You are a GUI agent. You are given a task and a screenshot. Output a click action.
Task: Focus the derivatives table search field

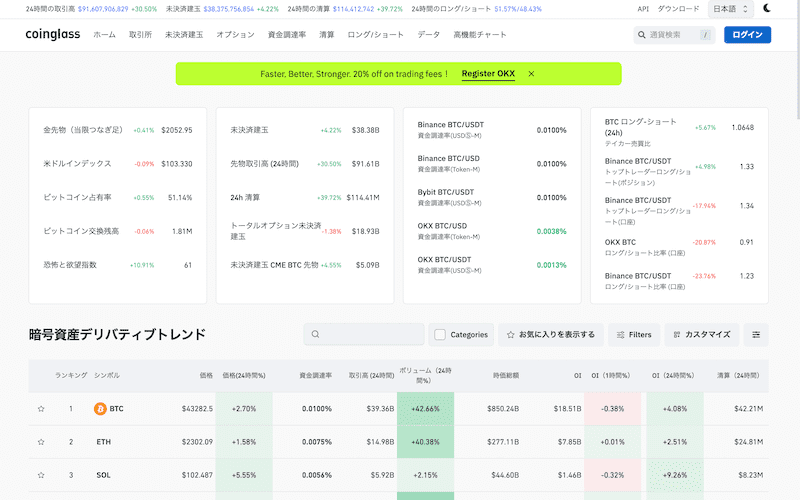tap(364, 334)
